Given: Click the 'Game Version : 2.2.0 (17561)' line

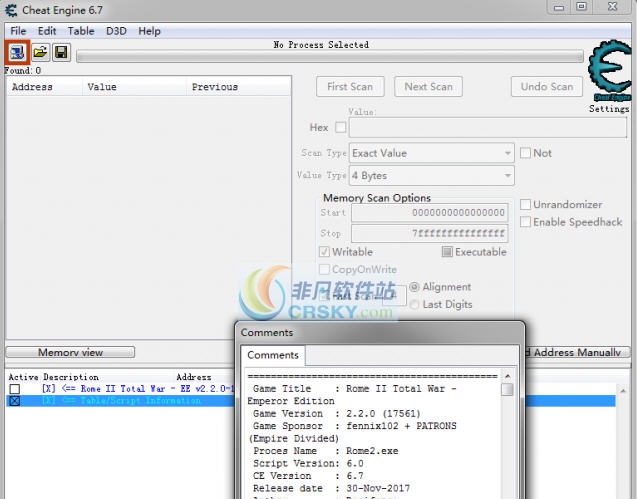Looking at the screenshot, I should (337, 414).
